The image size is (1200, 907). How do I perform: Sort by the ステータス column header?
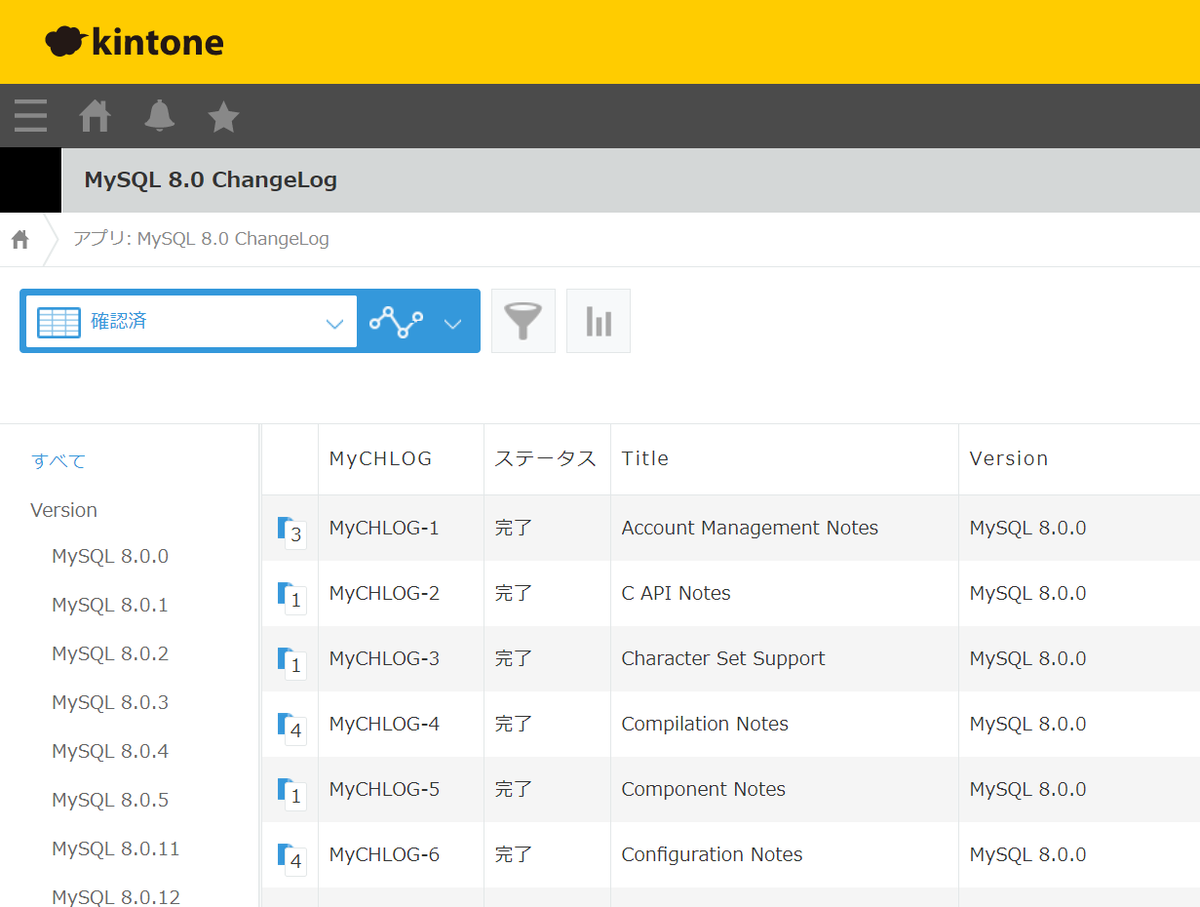click(x=545, y=459)
